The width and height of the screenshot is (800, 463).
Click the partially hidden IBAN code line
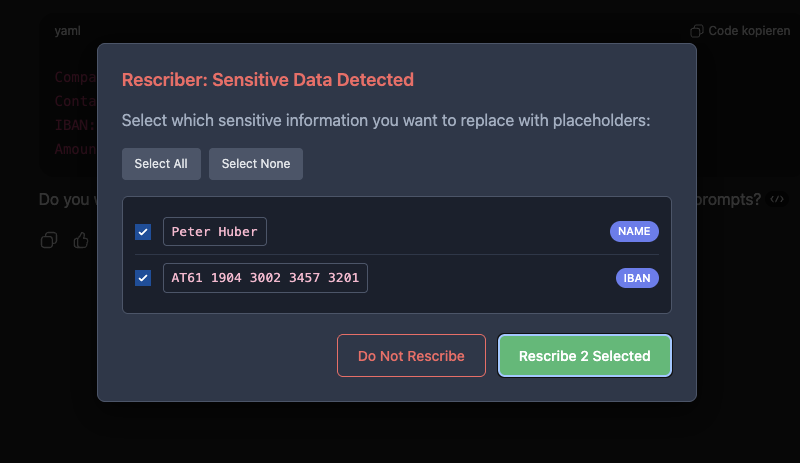tap(75, 125)
